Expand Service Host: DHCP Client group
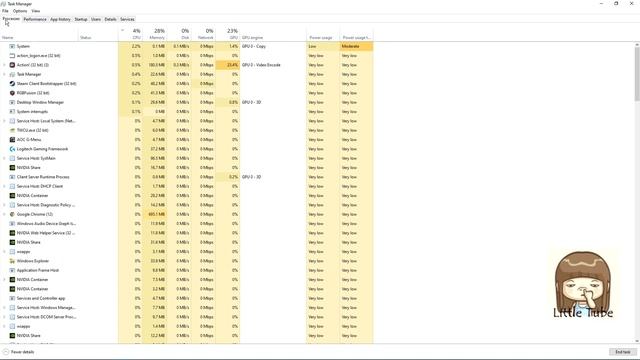The height and width of the screenshot is (360, 640). pos(4,186)
